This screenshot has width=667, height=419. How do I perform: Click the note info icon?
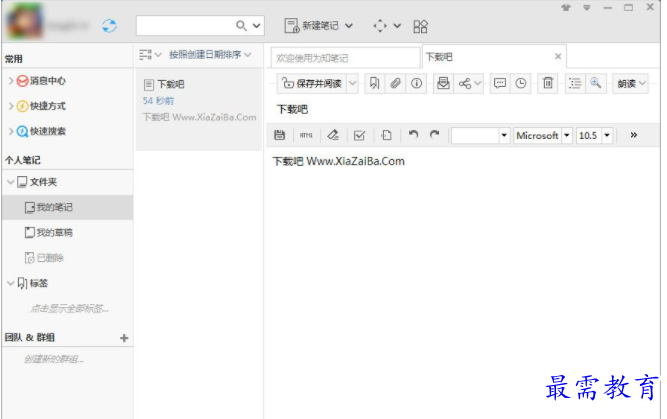coord(416,83)
